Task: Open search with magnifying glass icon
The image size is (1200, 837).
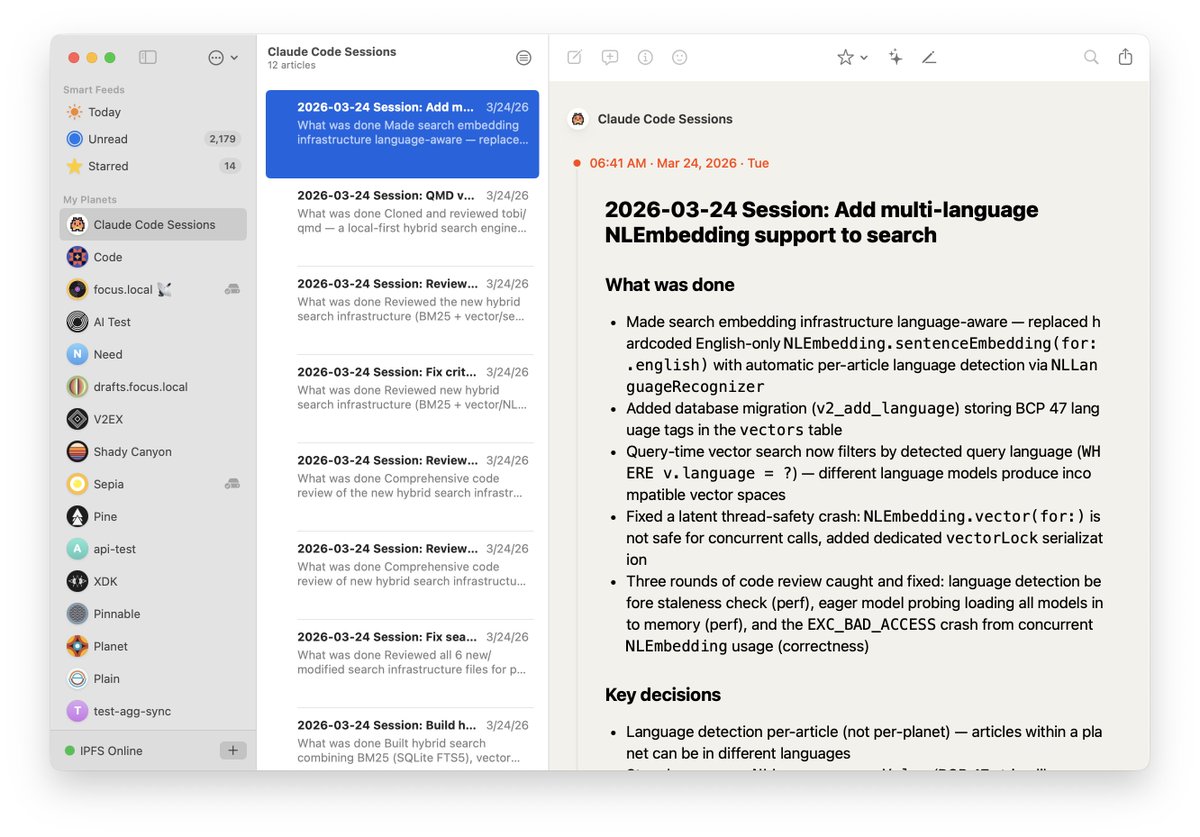Action: click(1091, 58)
